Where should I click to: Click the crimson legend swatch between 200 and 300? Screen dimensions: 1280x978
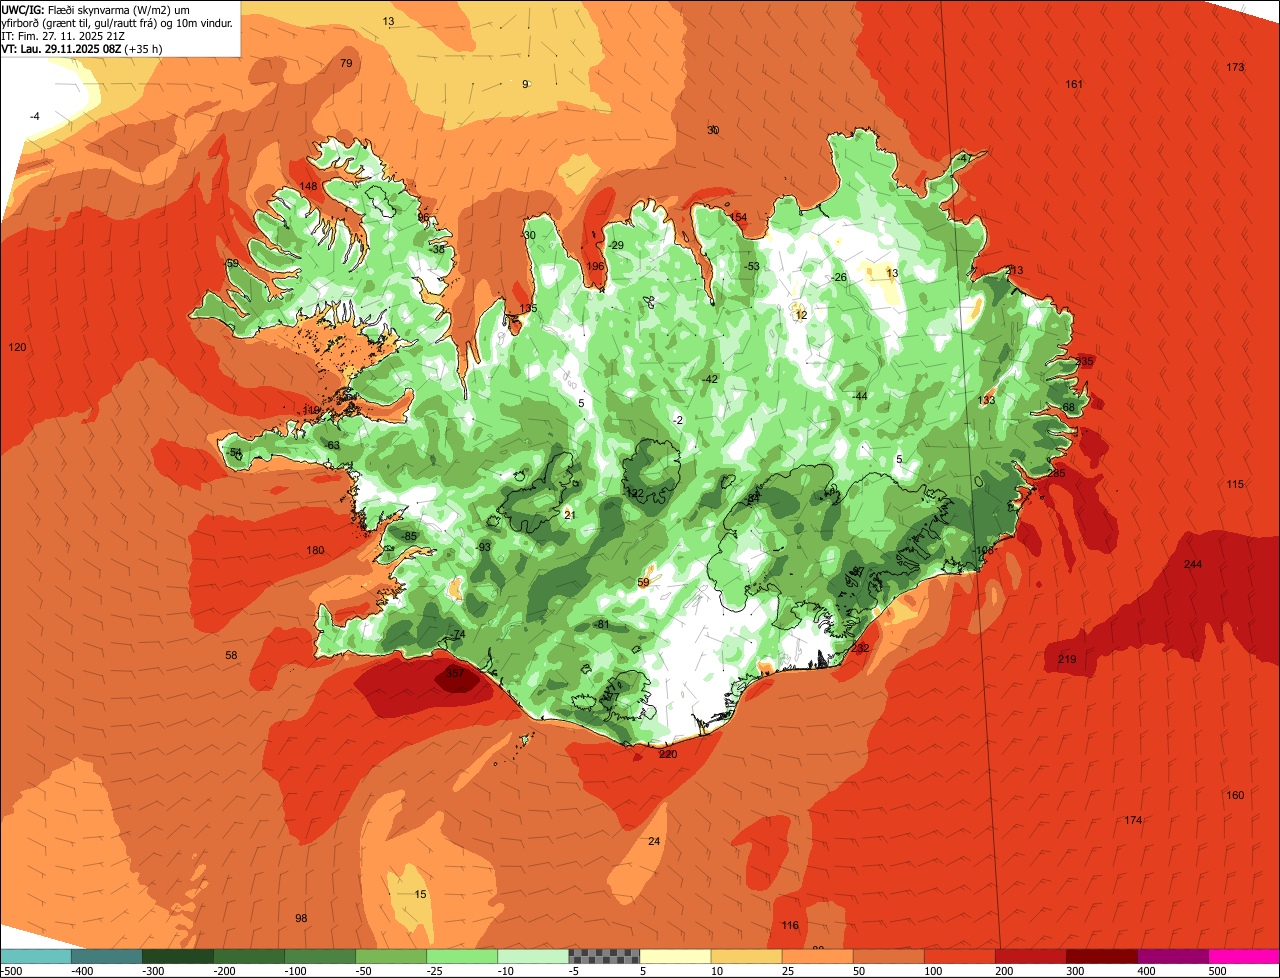tap(1029, 956)
